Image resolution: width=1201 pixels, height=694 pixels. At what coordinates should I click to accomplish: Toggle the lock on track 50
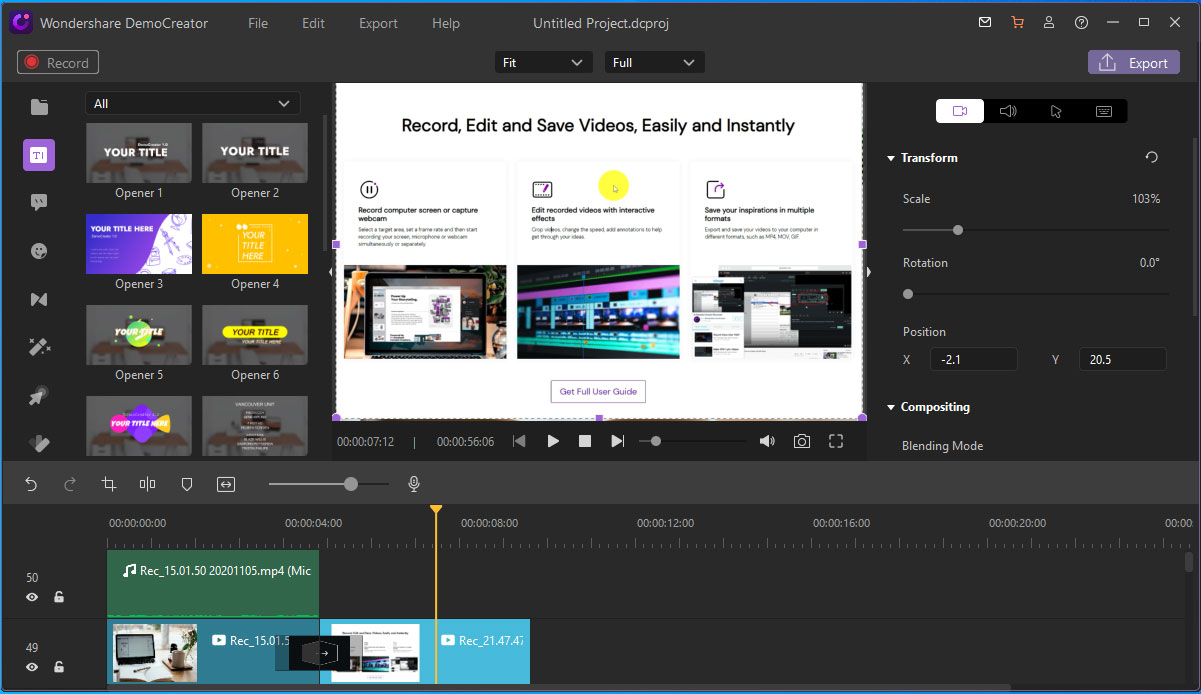tap(59, 597)
